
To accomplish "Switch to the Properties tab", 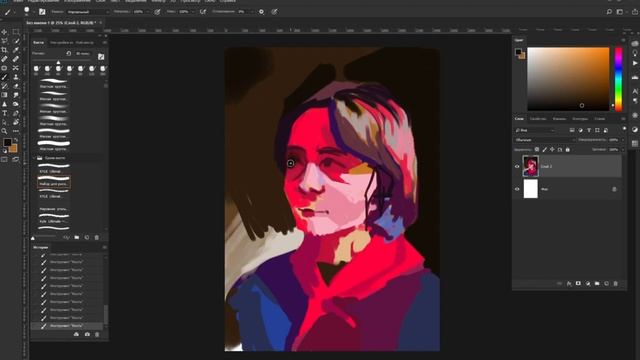I will [x=538, y=119].
